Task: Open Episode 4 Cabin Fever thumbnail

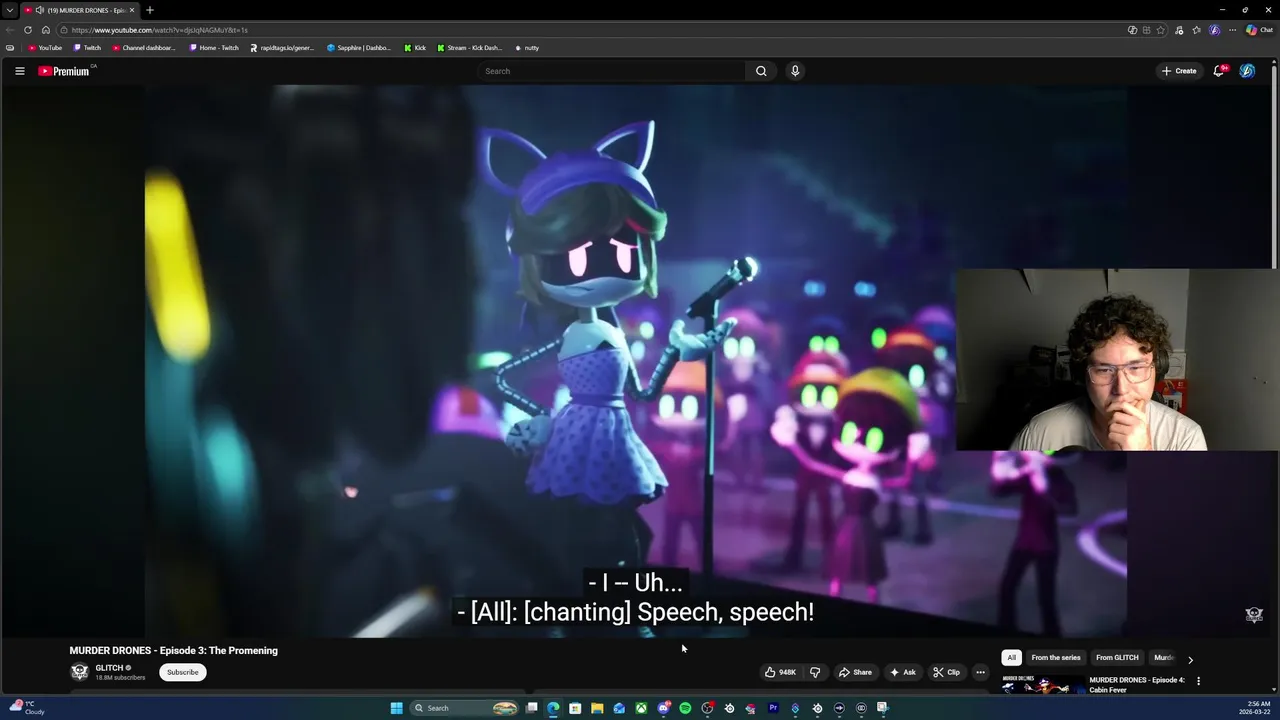Action: (1043, 684)
